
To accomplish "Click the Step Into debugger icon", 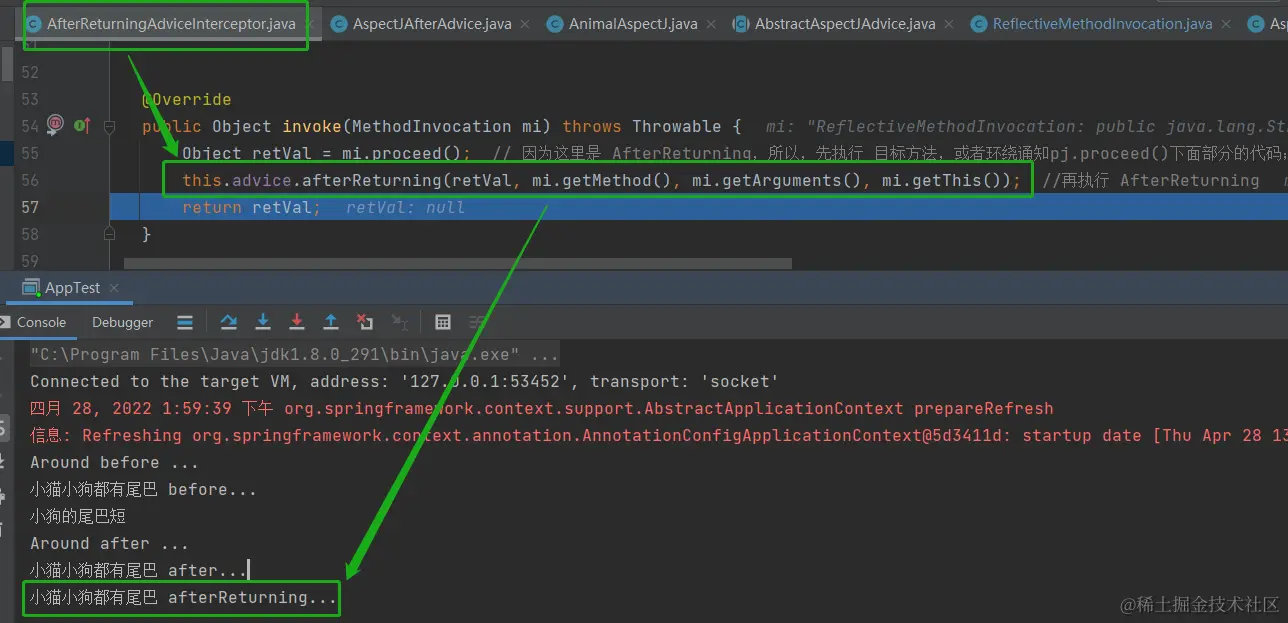I will coord(263,322).
